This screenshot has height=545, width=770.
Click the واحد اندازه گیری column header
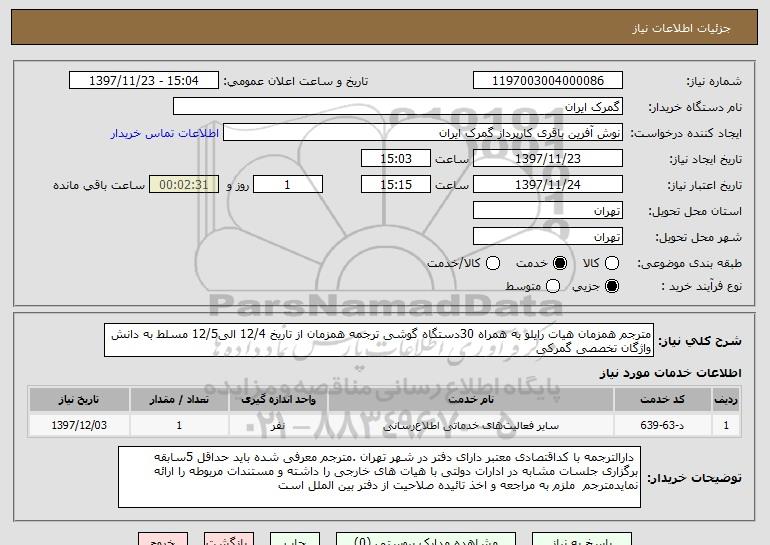(x=278, y=400)
